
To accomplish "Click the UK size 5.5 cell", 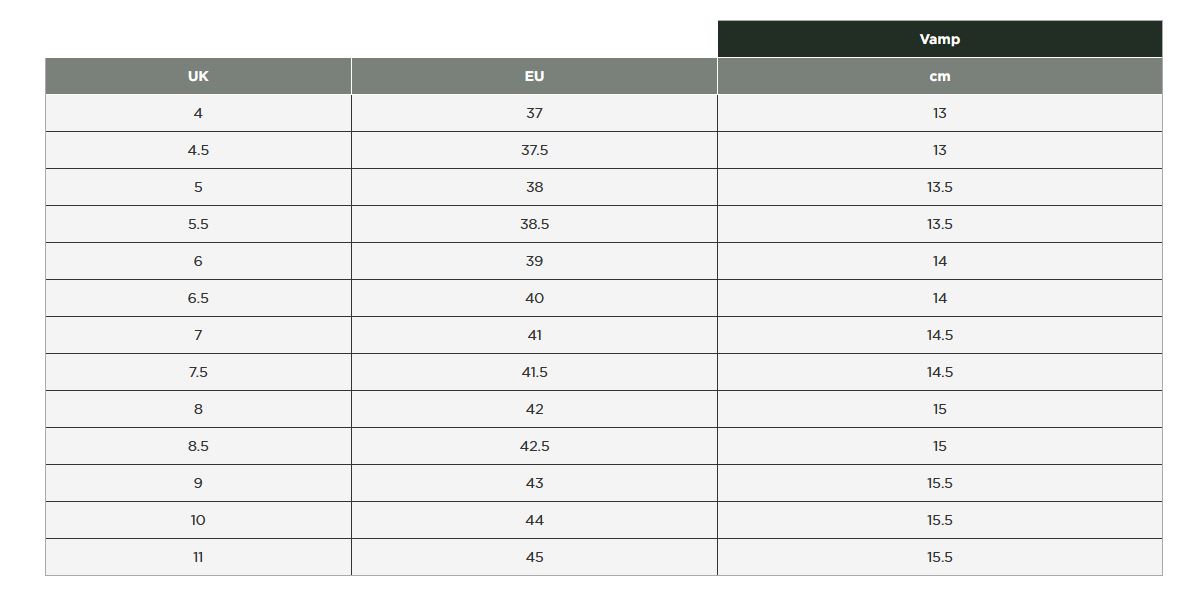I will 198,224.
